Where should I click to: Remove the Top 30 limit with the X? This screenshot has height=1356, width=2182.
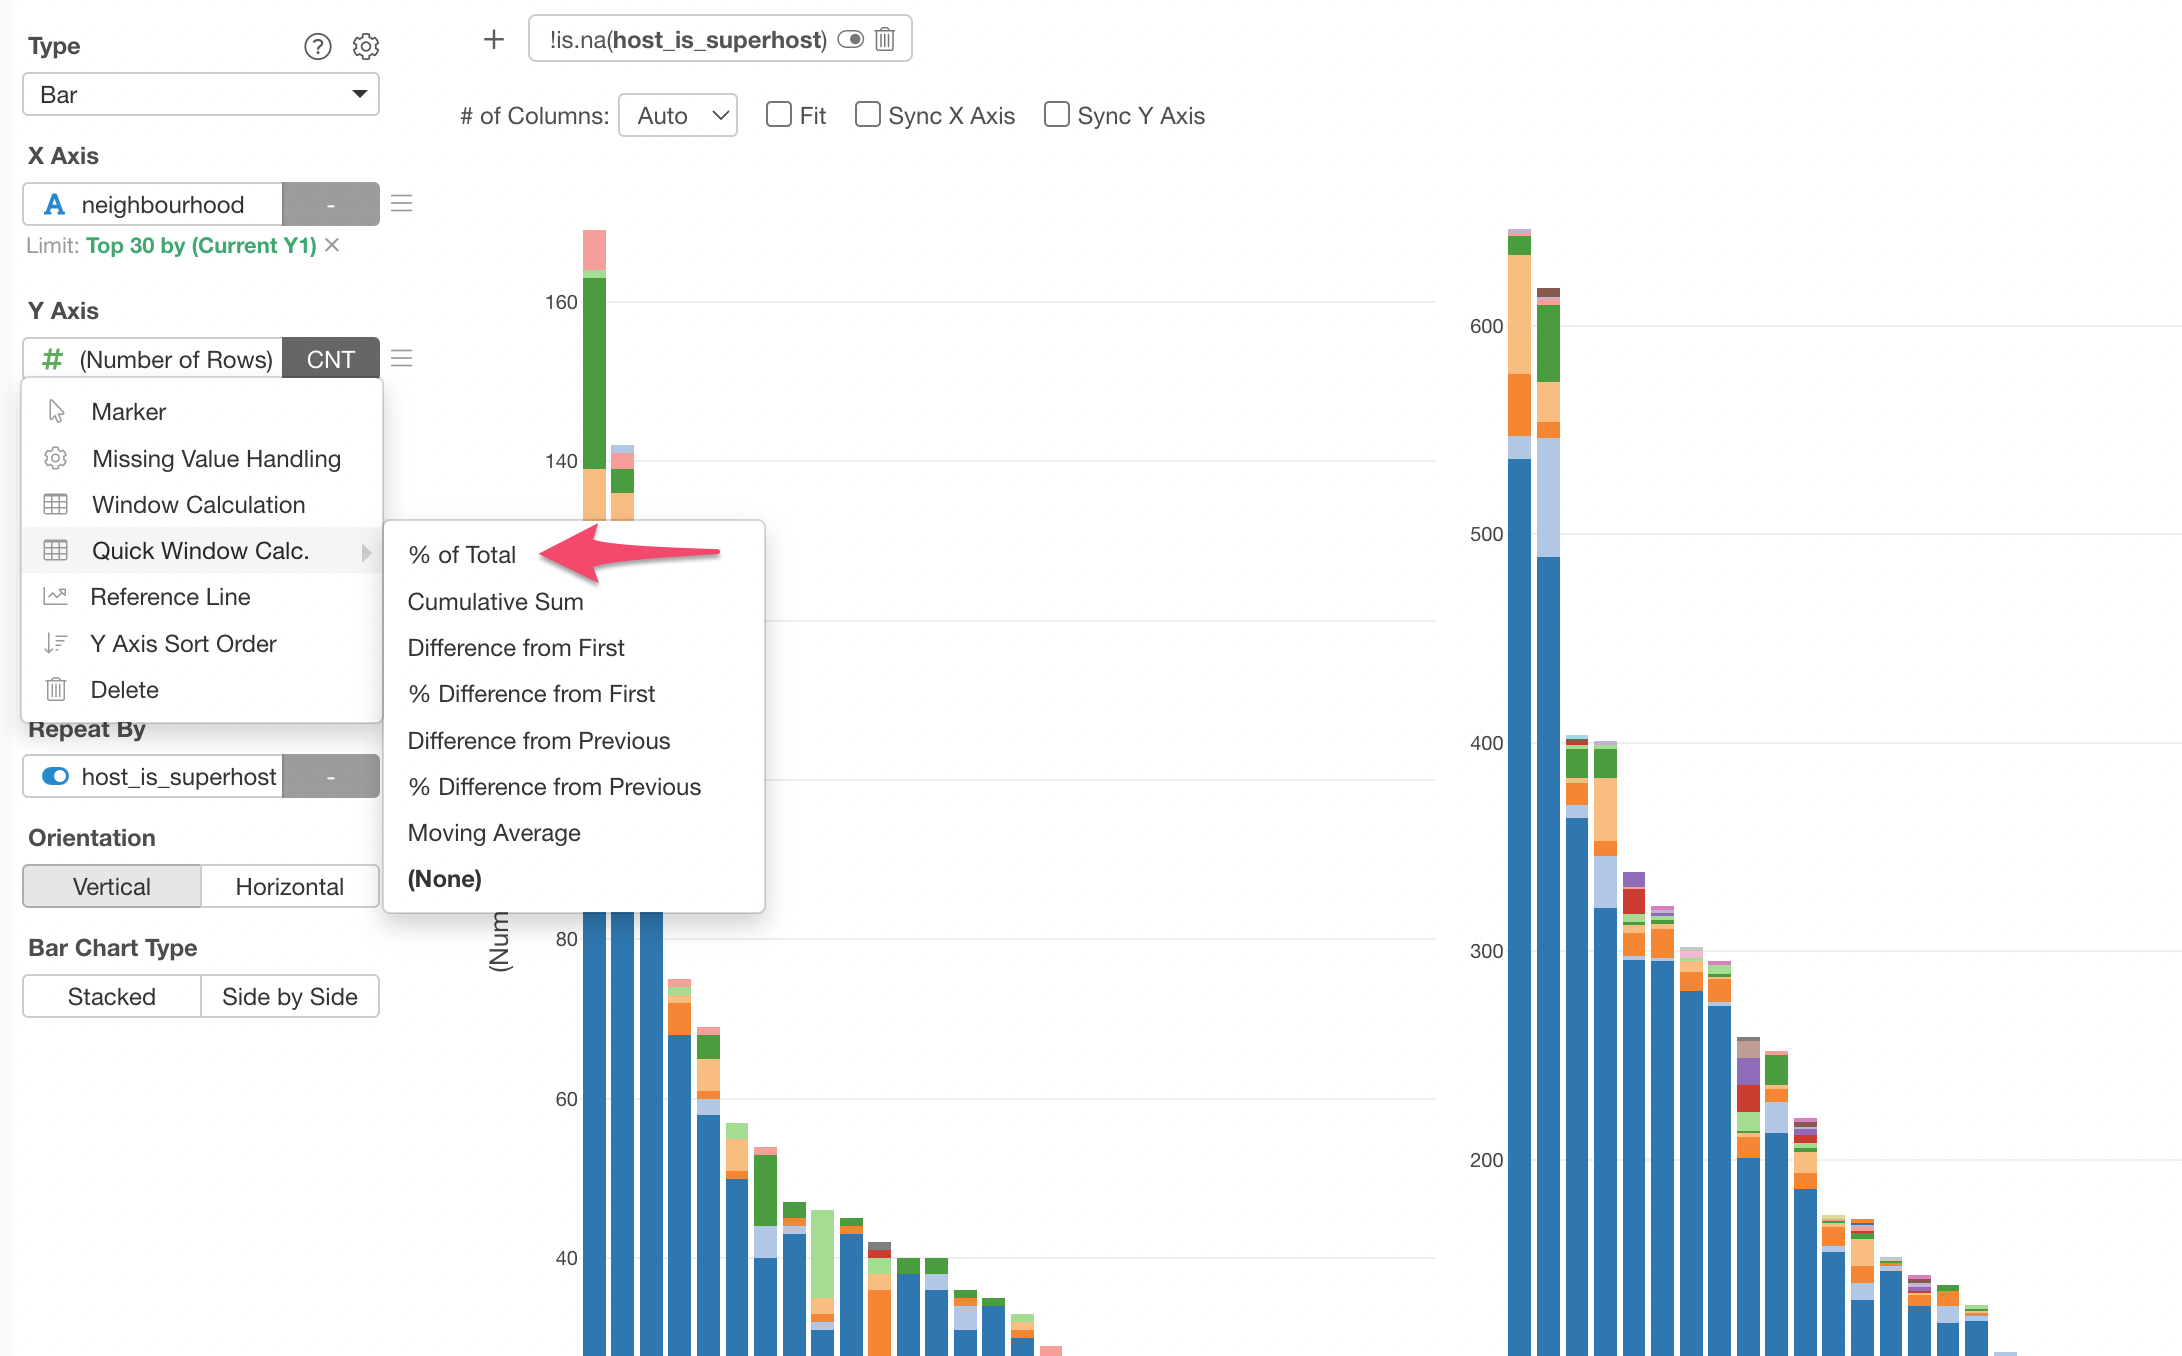tap(331, 245)
